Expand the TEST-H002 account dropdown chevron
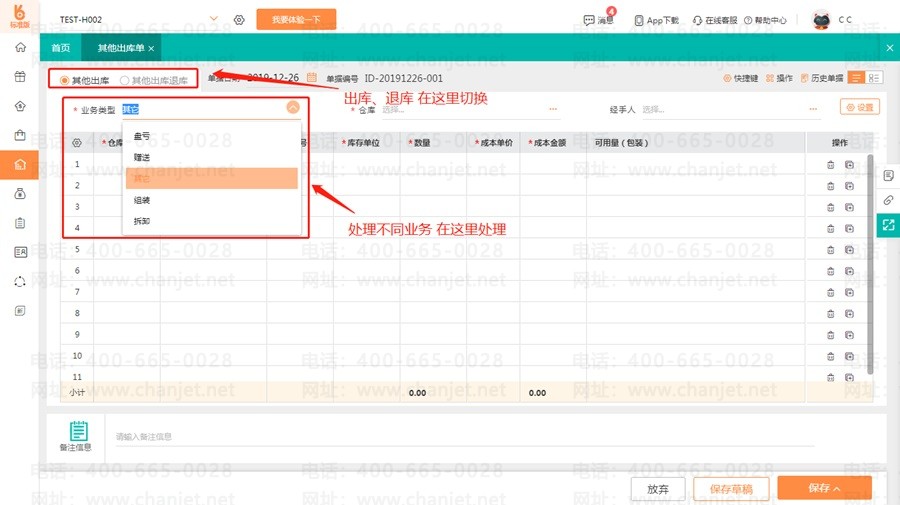This screenshot has width=900, height=505. [214, 19]
